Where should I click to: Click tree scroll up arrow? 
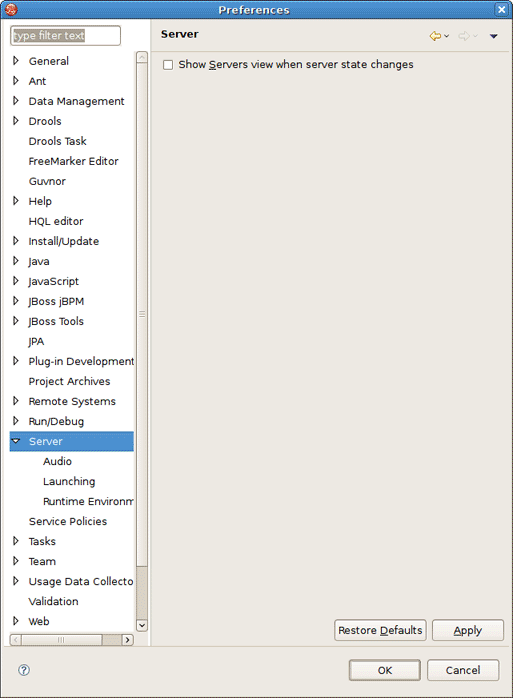tap(142, 57)
